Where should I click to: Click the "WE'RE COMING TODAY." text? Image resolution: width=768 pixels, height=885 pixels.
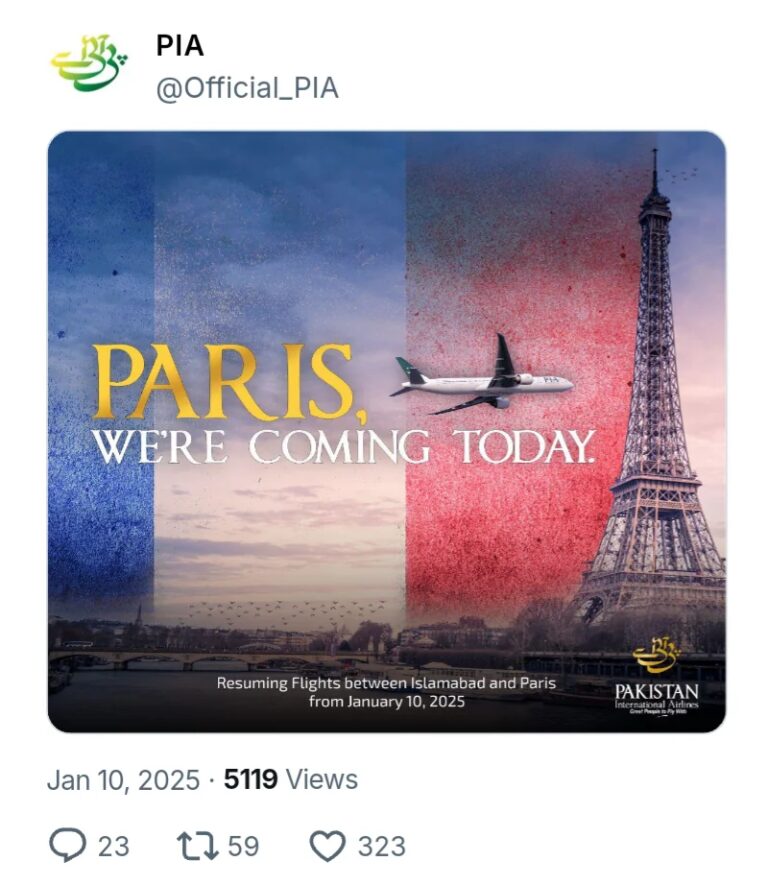(x=344, y=447)
